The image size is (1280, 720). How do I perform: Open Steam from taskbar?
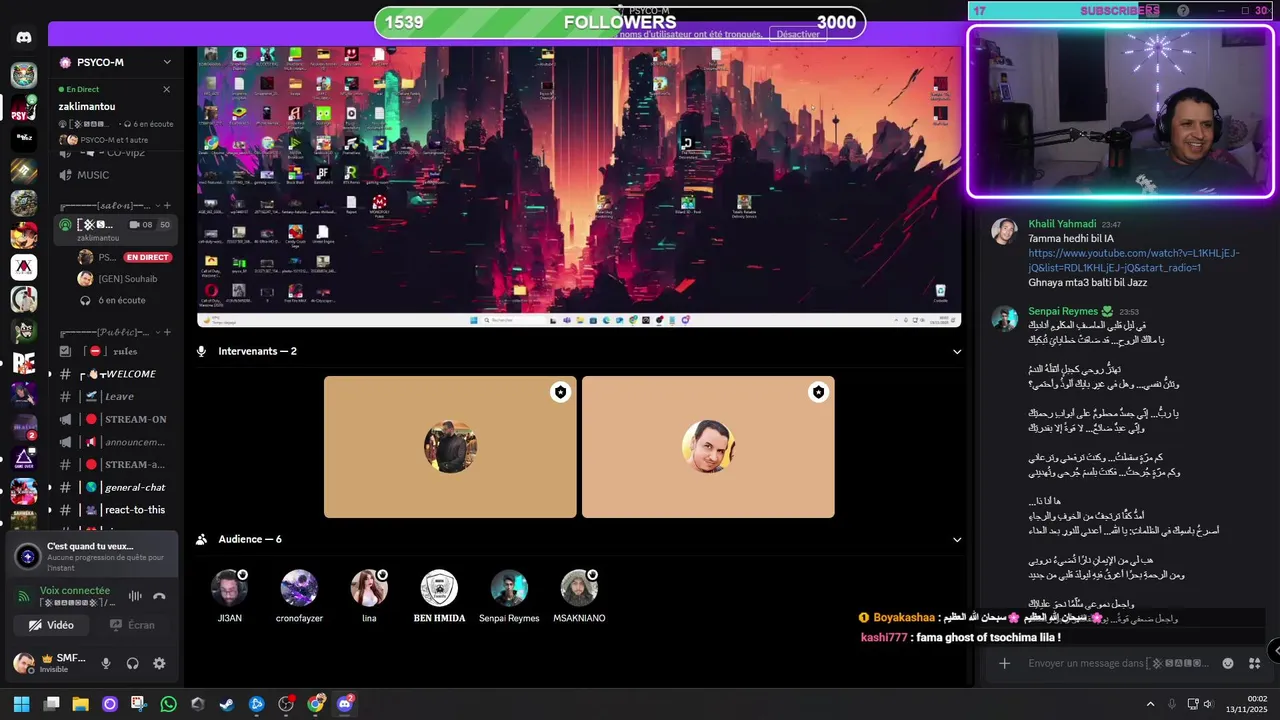(227, 704)
